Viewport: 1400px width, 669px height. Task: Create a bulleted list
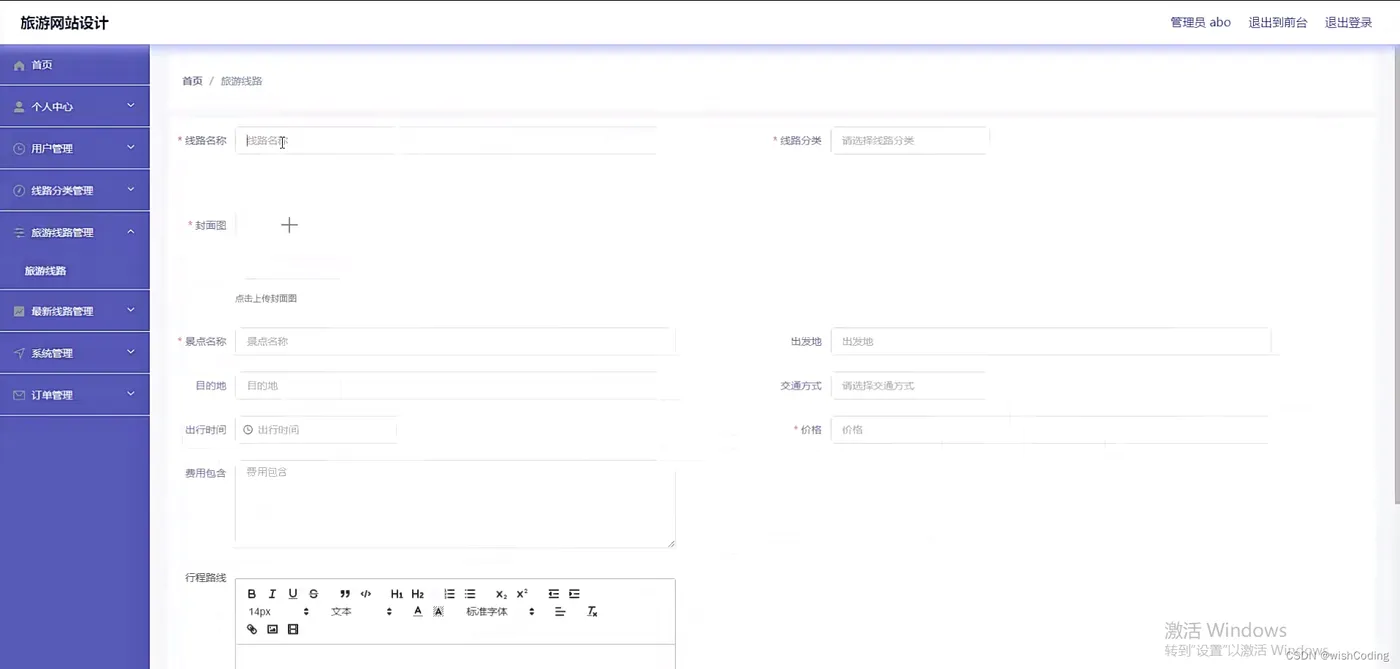[x=470, y=594]
